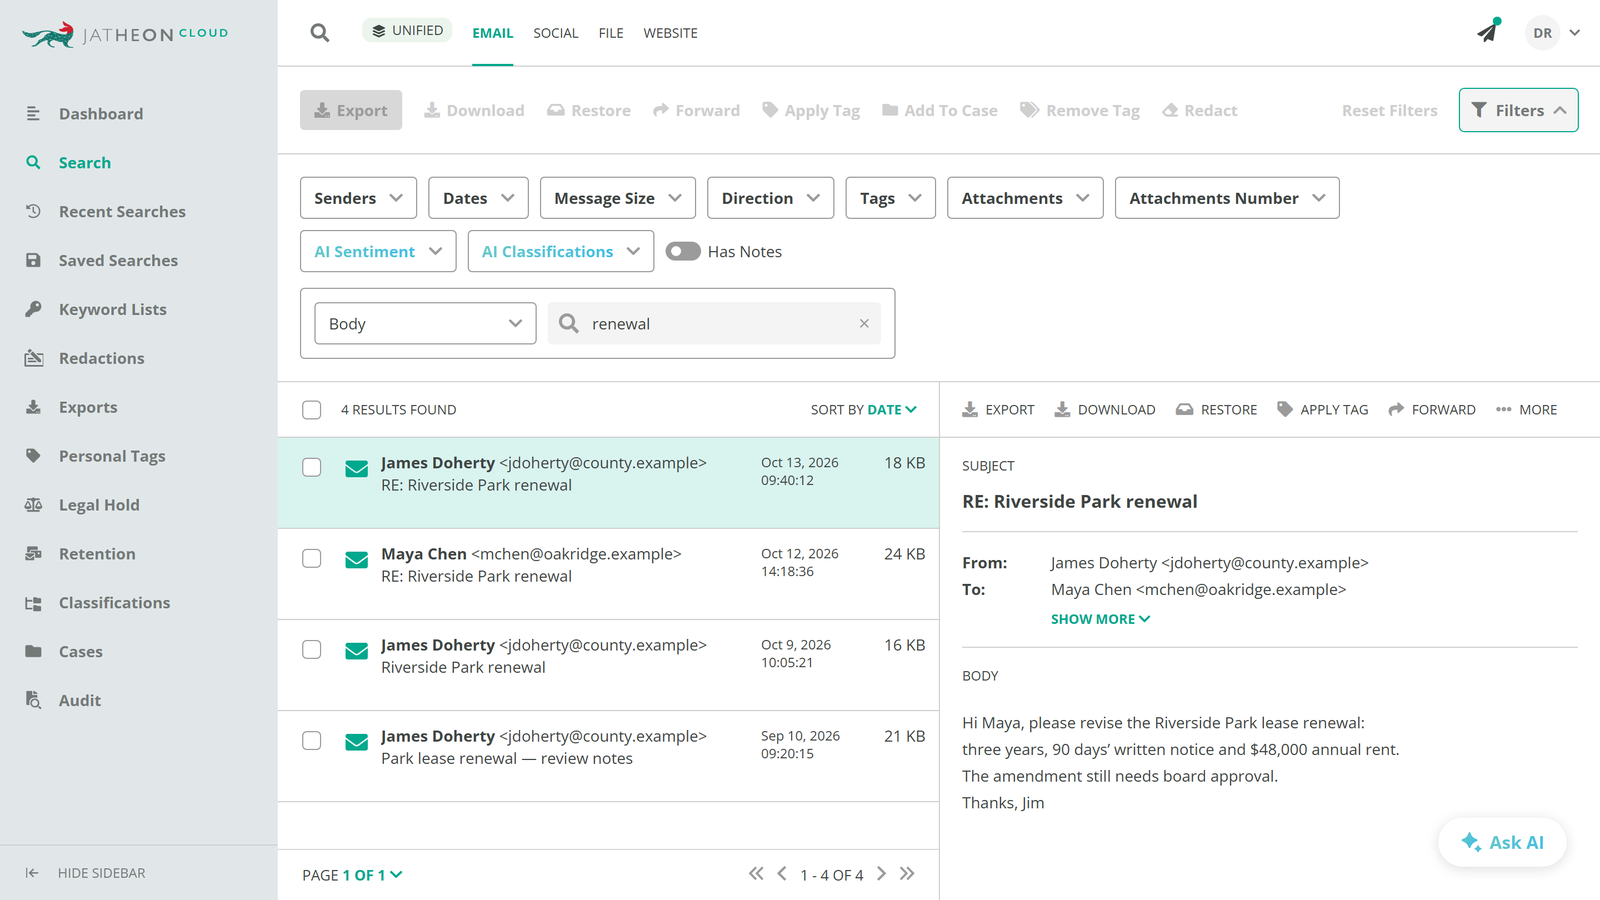Screen dimensions: 1600x900
Task: Open Classifications section
Action: [114, 604]
